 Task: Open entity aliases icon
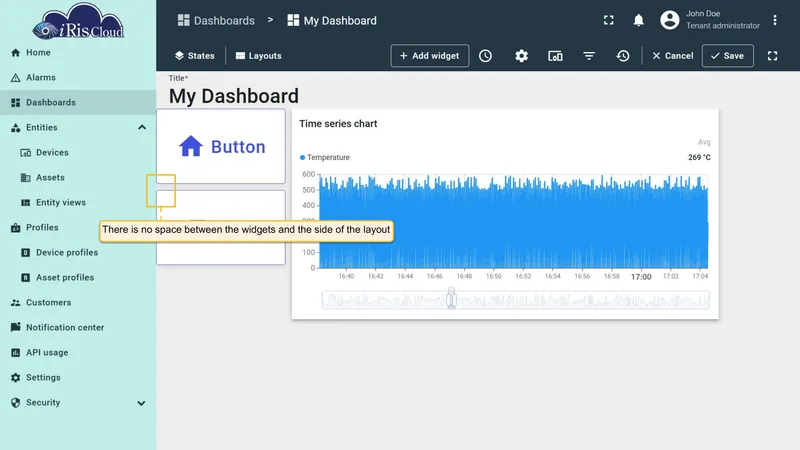pyautogui.click(x=555, y=56)
